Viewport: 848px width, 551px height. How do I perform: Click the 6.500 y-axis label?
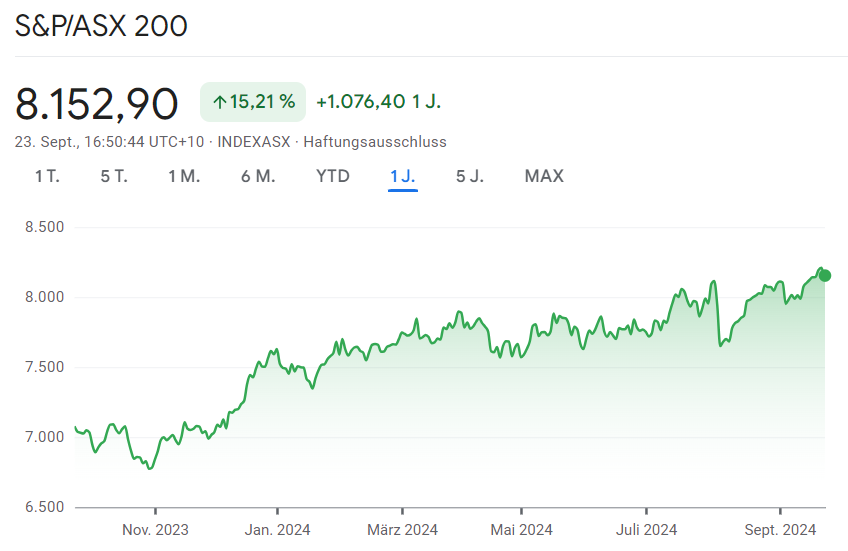tap(44, 507)
